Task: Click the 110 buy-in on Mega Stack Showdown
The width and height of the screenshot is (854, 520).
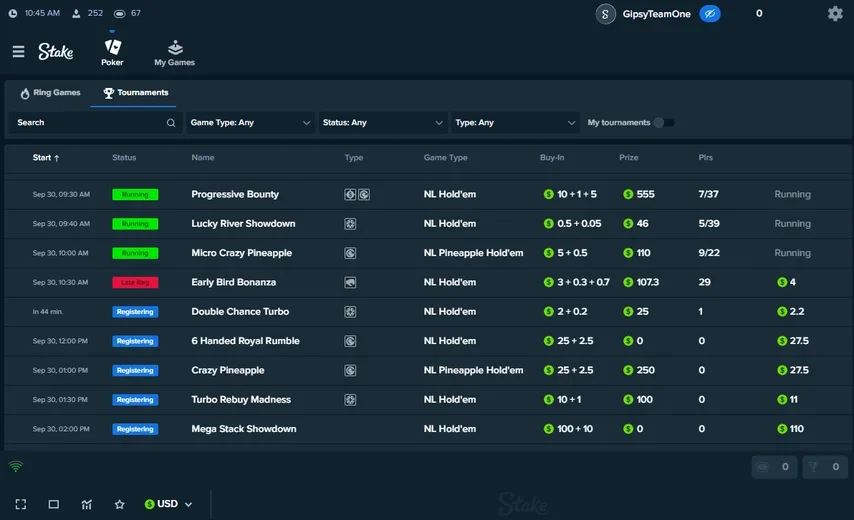Action: [x=790, y=430]
